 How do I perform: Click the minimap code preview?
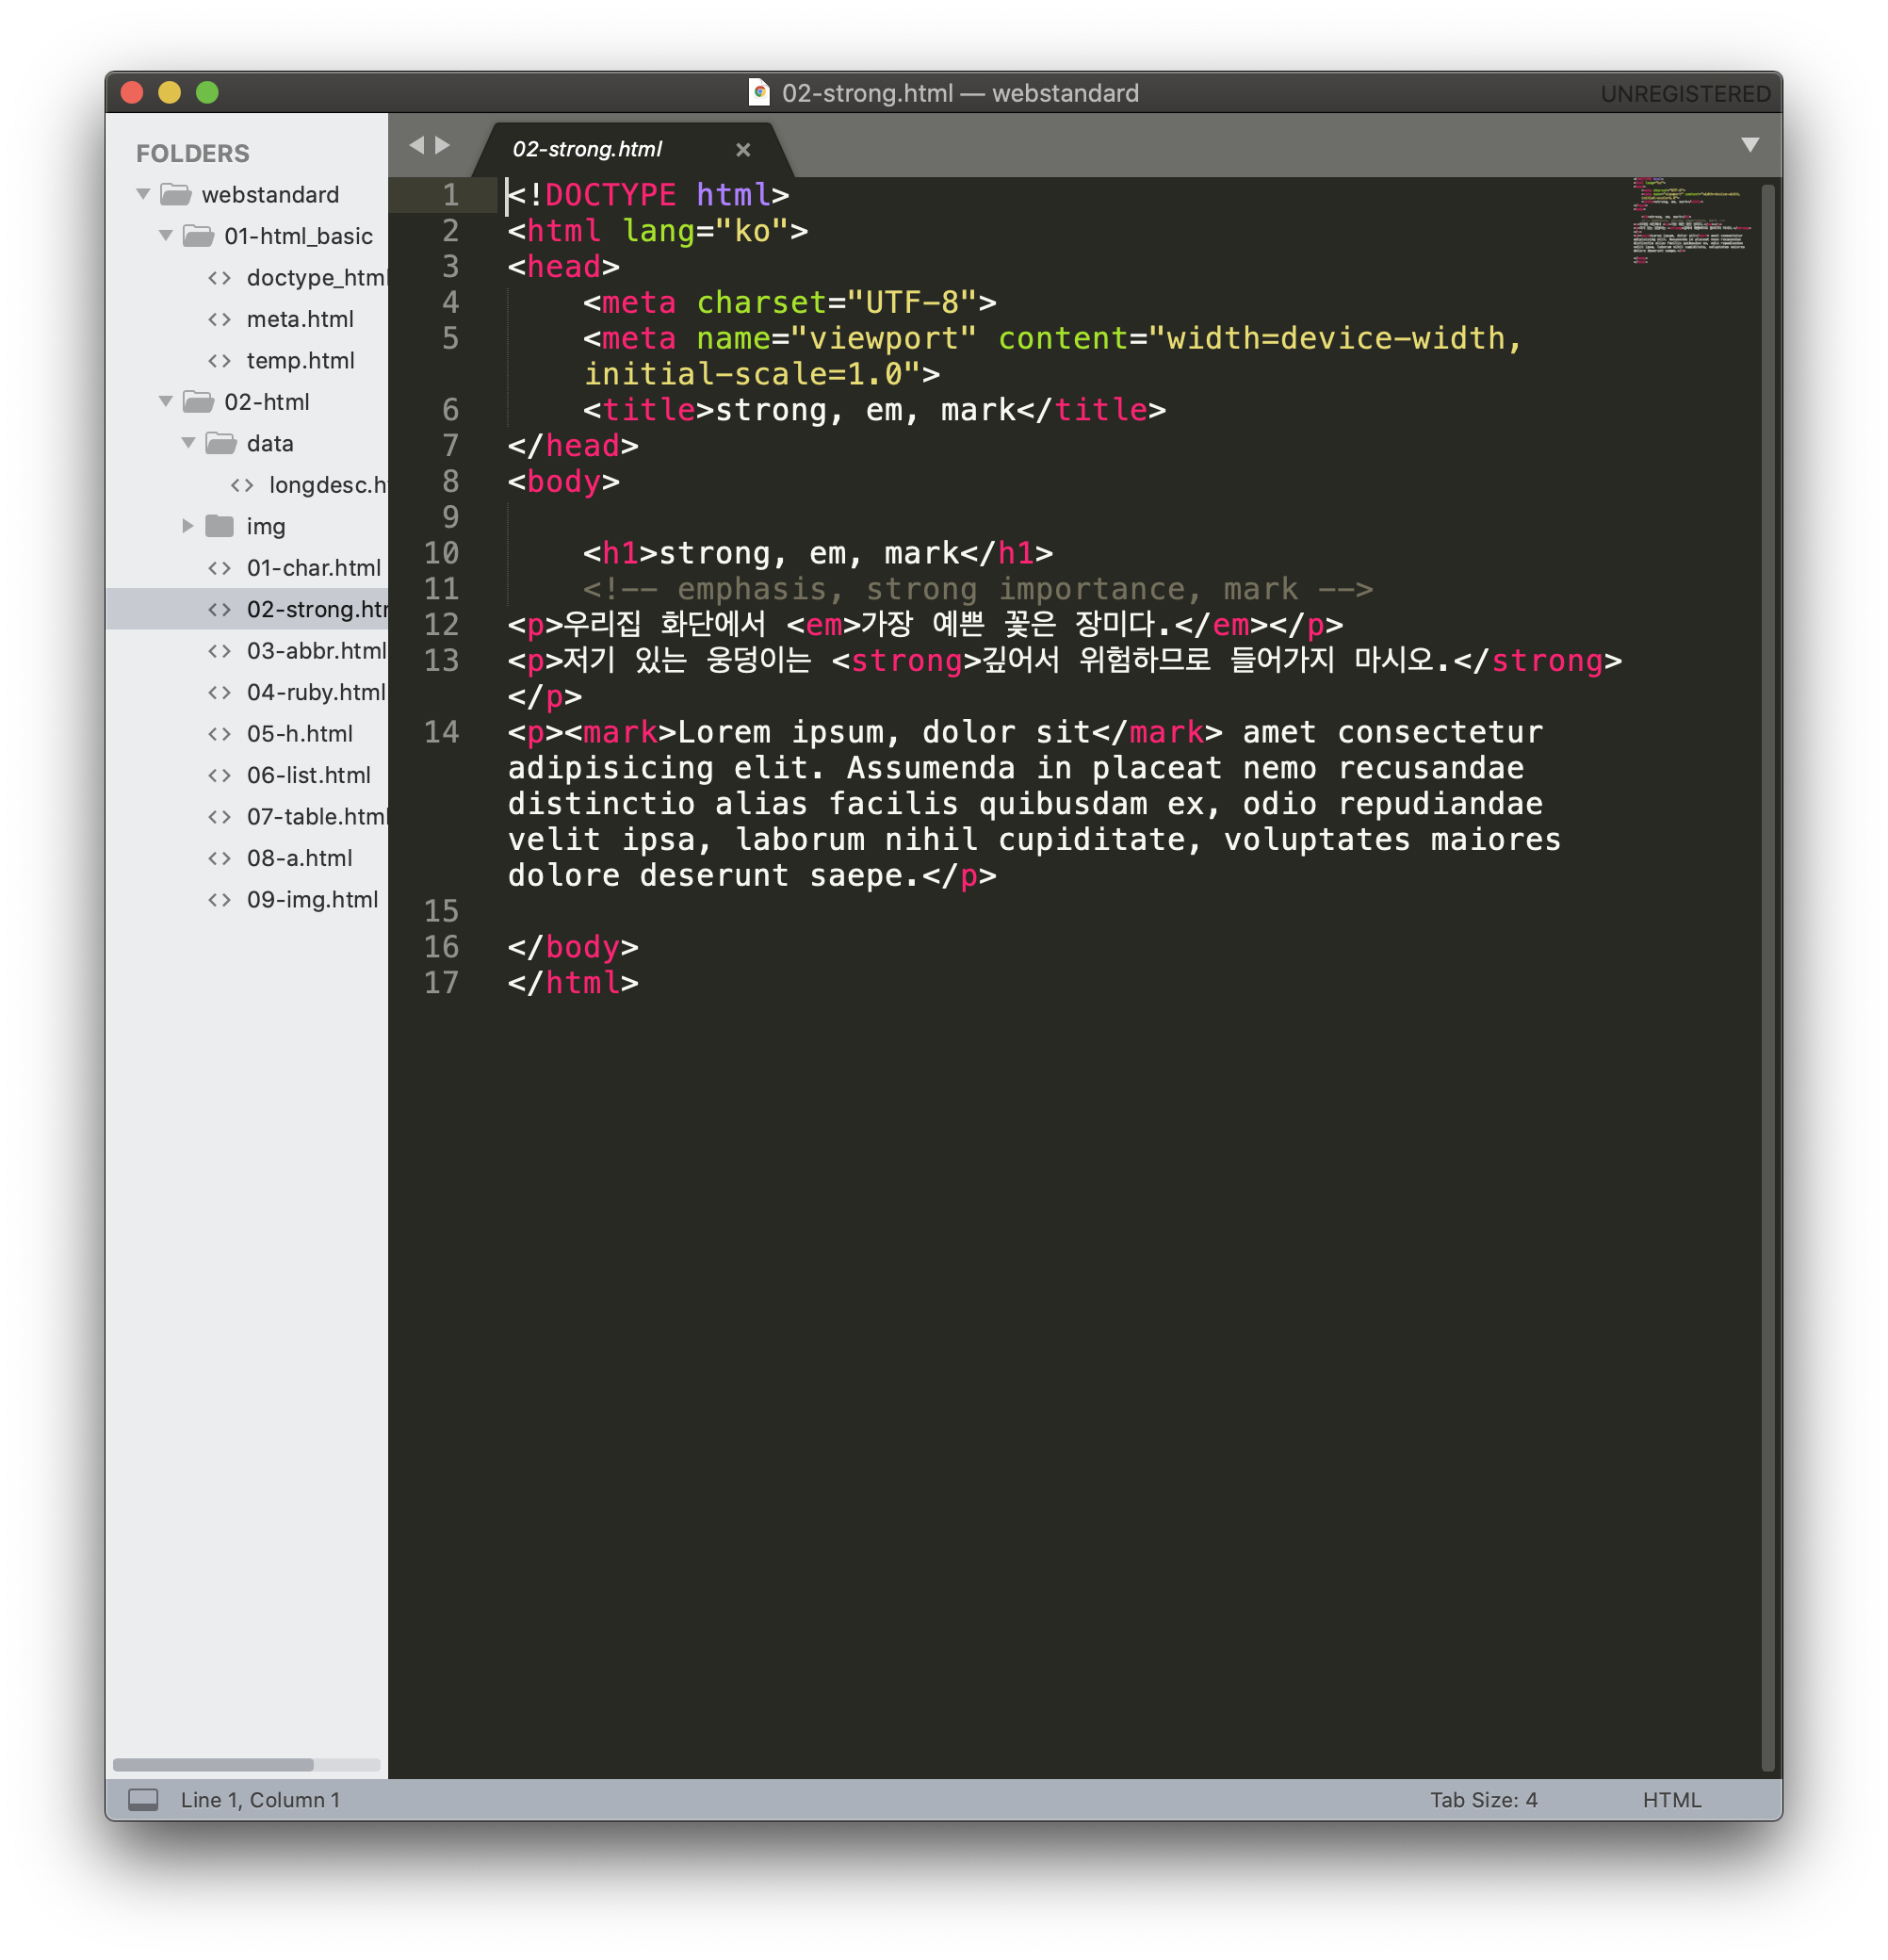click(1689, 219)
